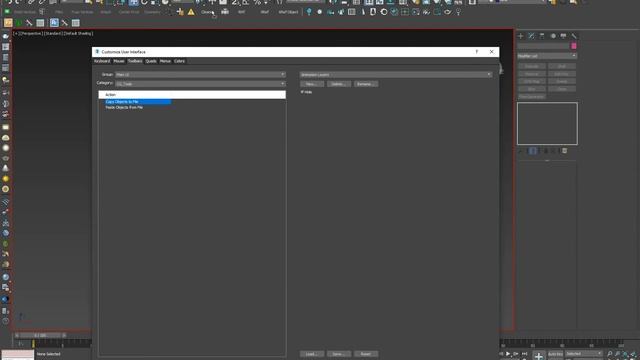Click the Rename... toolbar button

pyautogui.click(x=365, y=84)
